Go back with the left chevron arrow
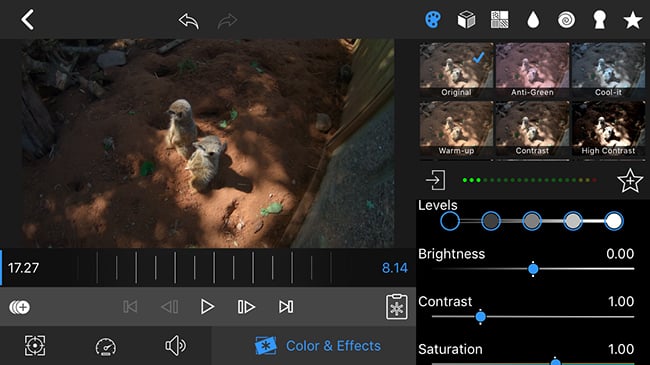This screenshot has height=365, width=650. tap(27, 19)
